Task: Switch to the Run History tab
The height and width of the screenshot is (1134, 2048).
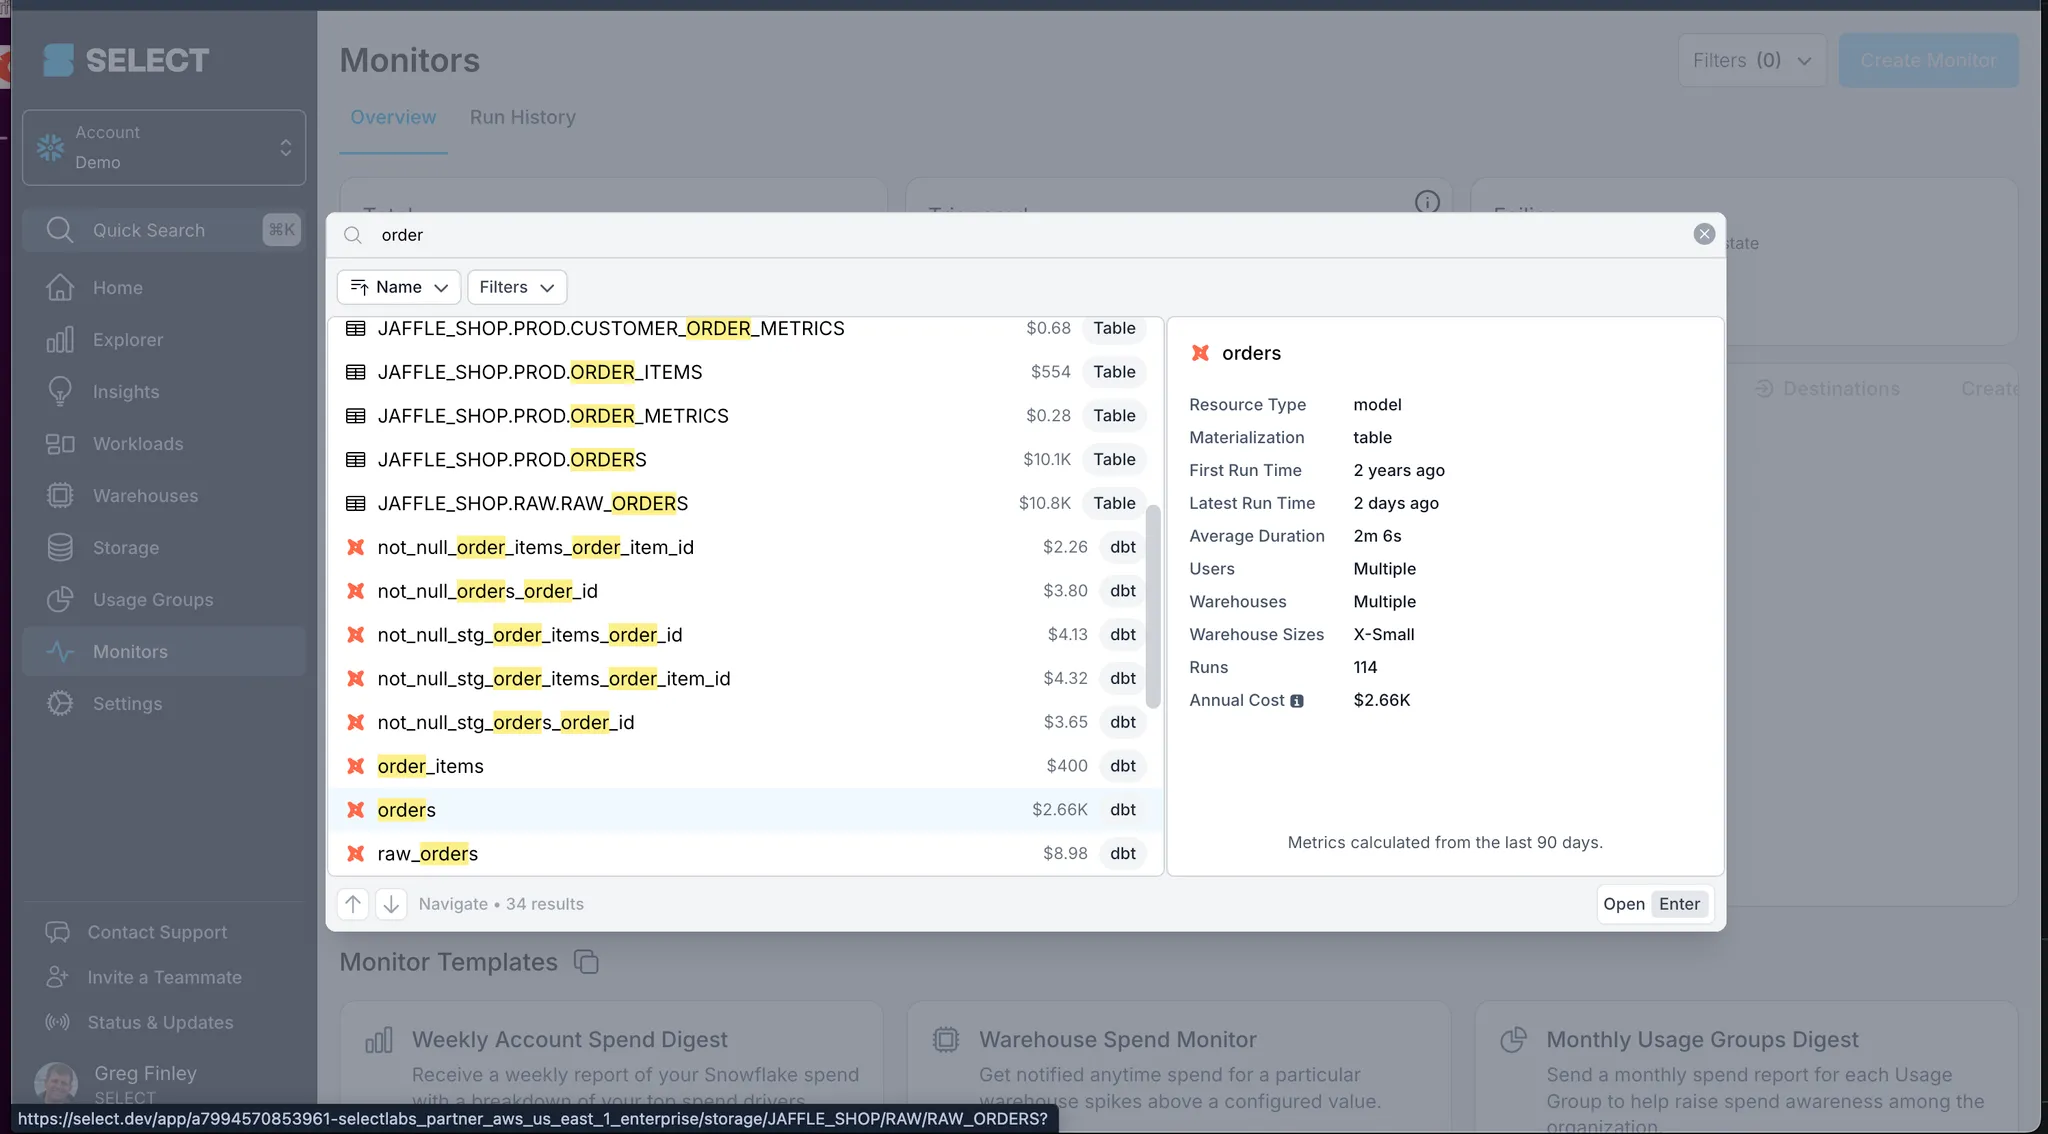Action: click(x=522, y=117)
